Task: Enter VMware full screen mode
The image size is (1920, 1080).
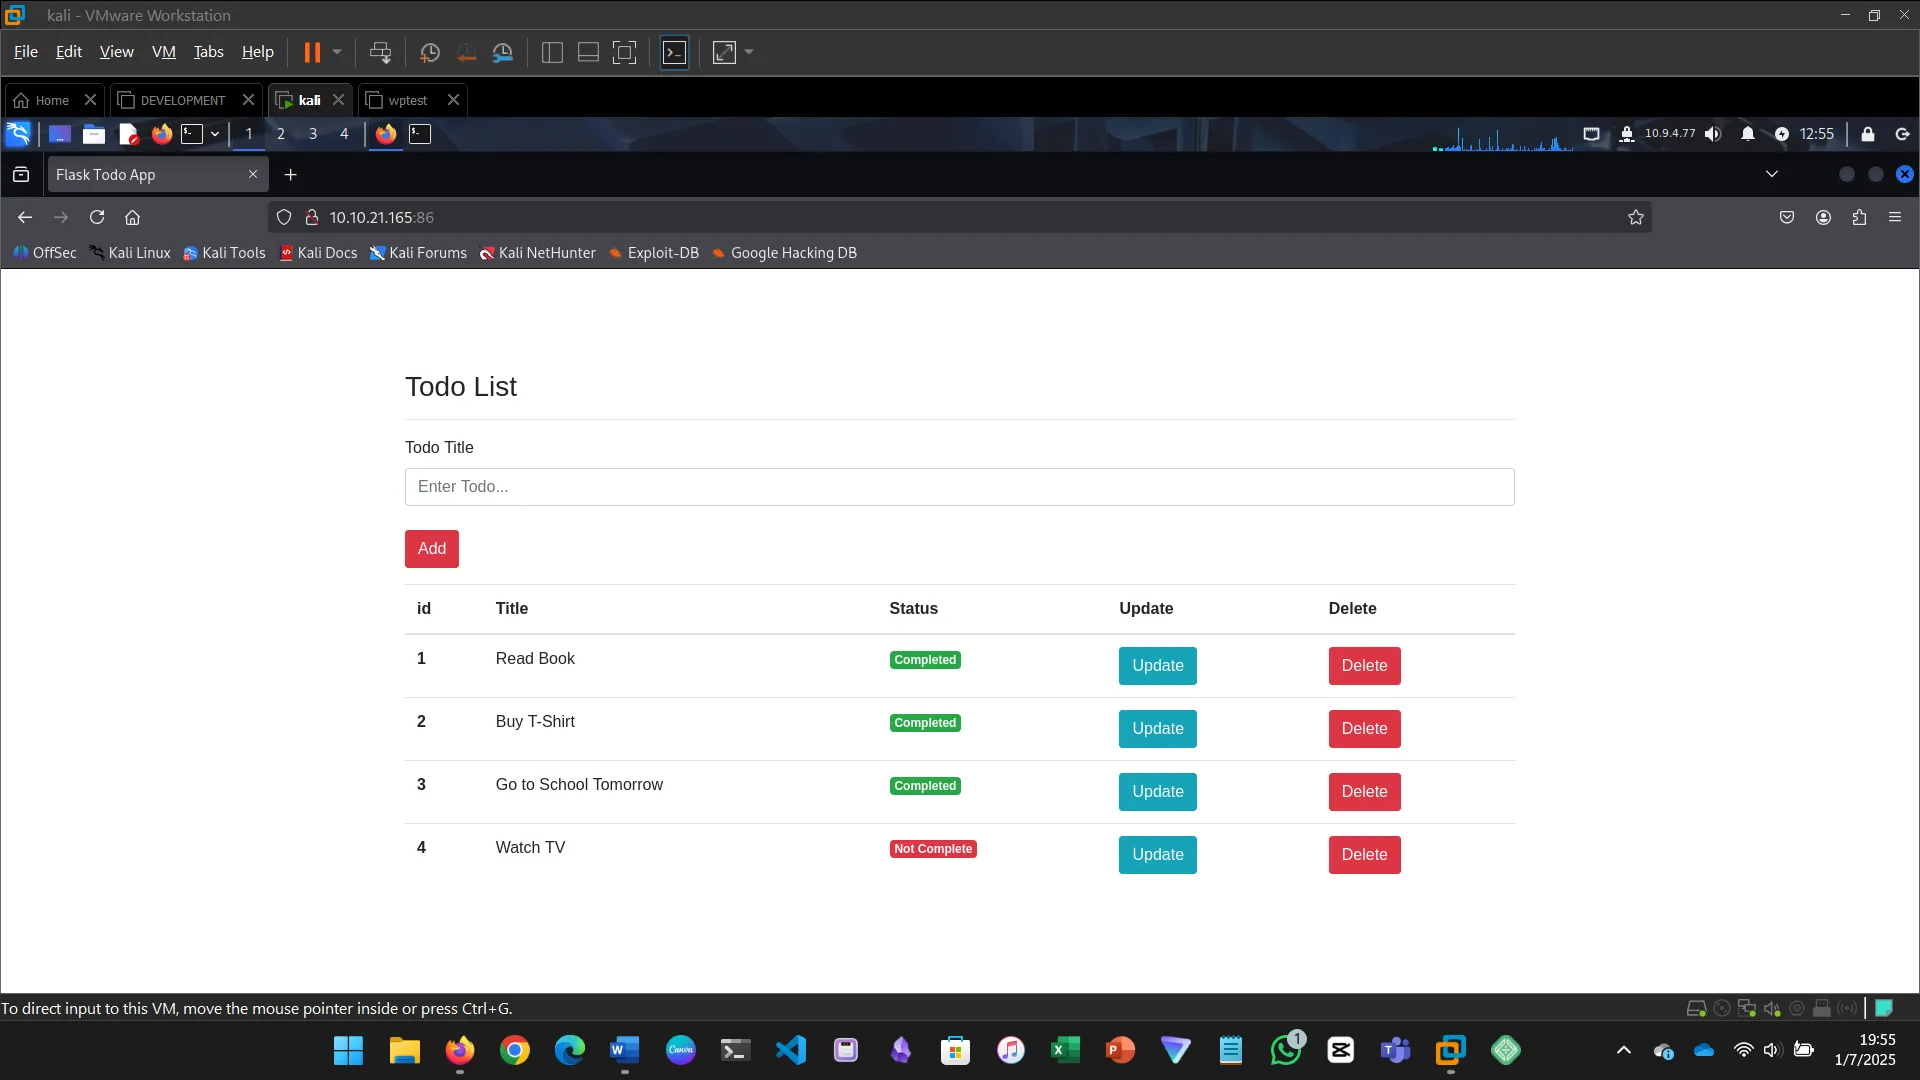Action: click(x=624, y=52)
